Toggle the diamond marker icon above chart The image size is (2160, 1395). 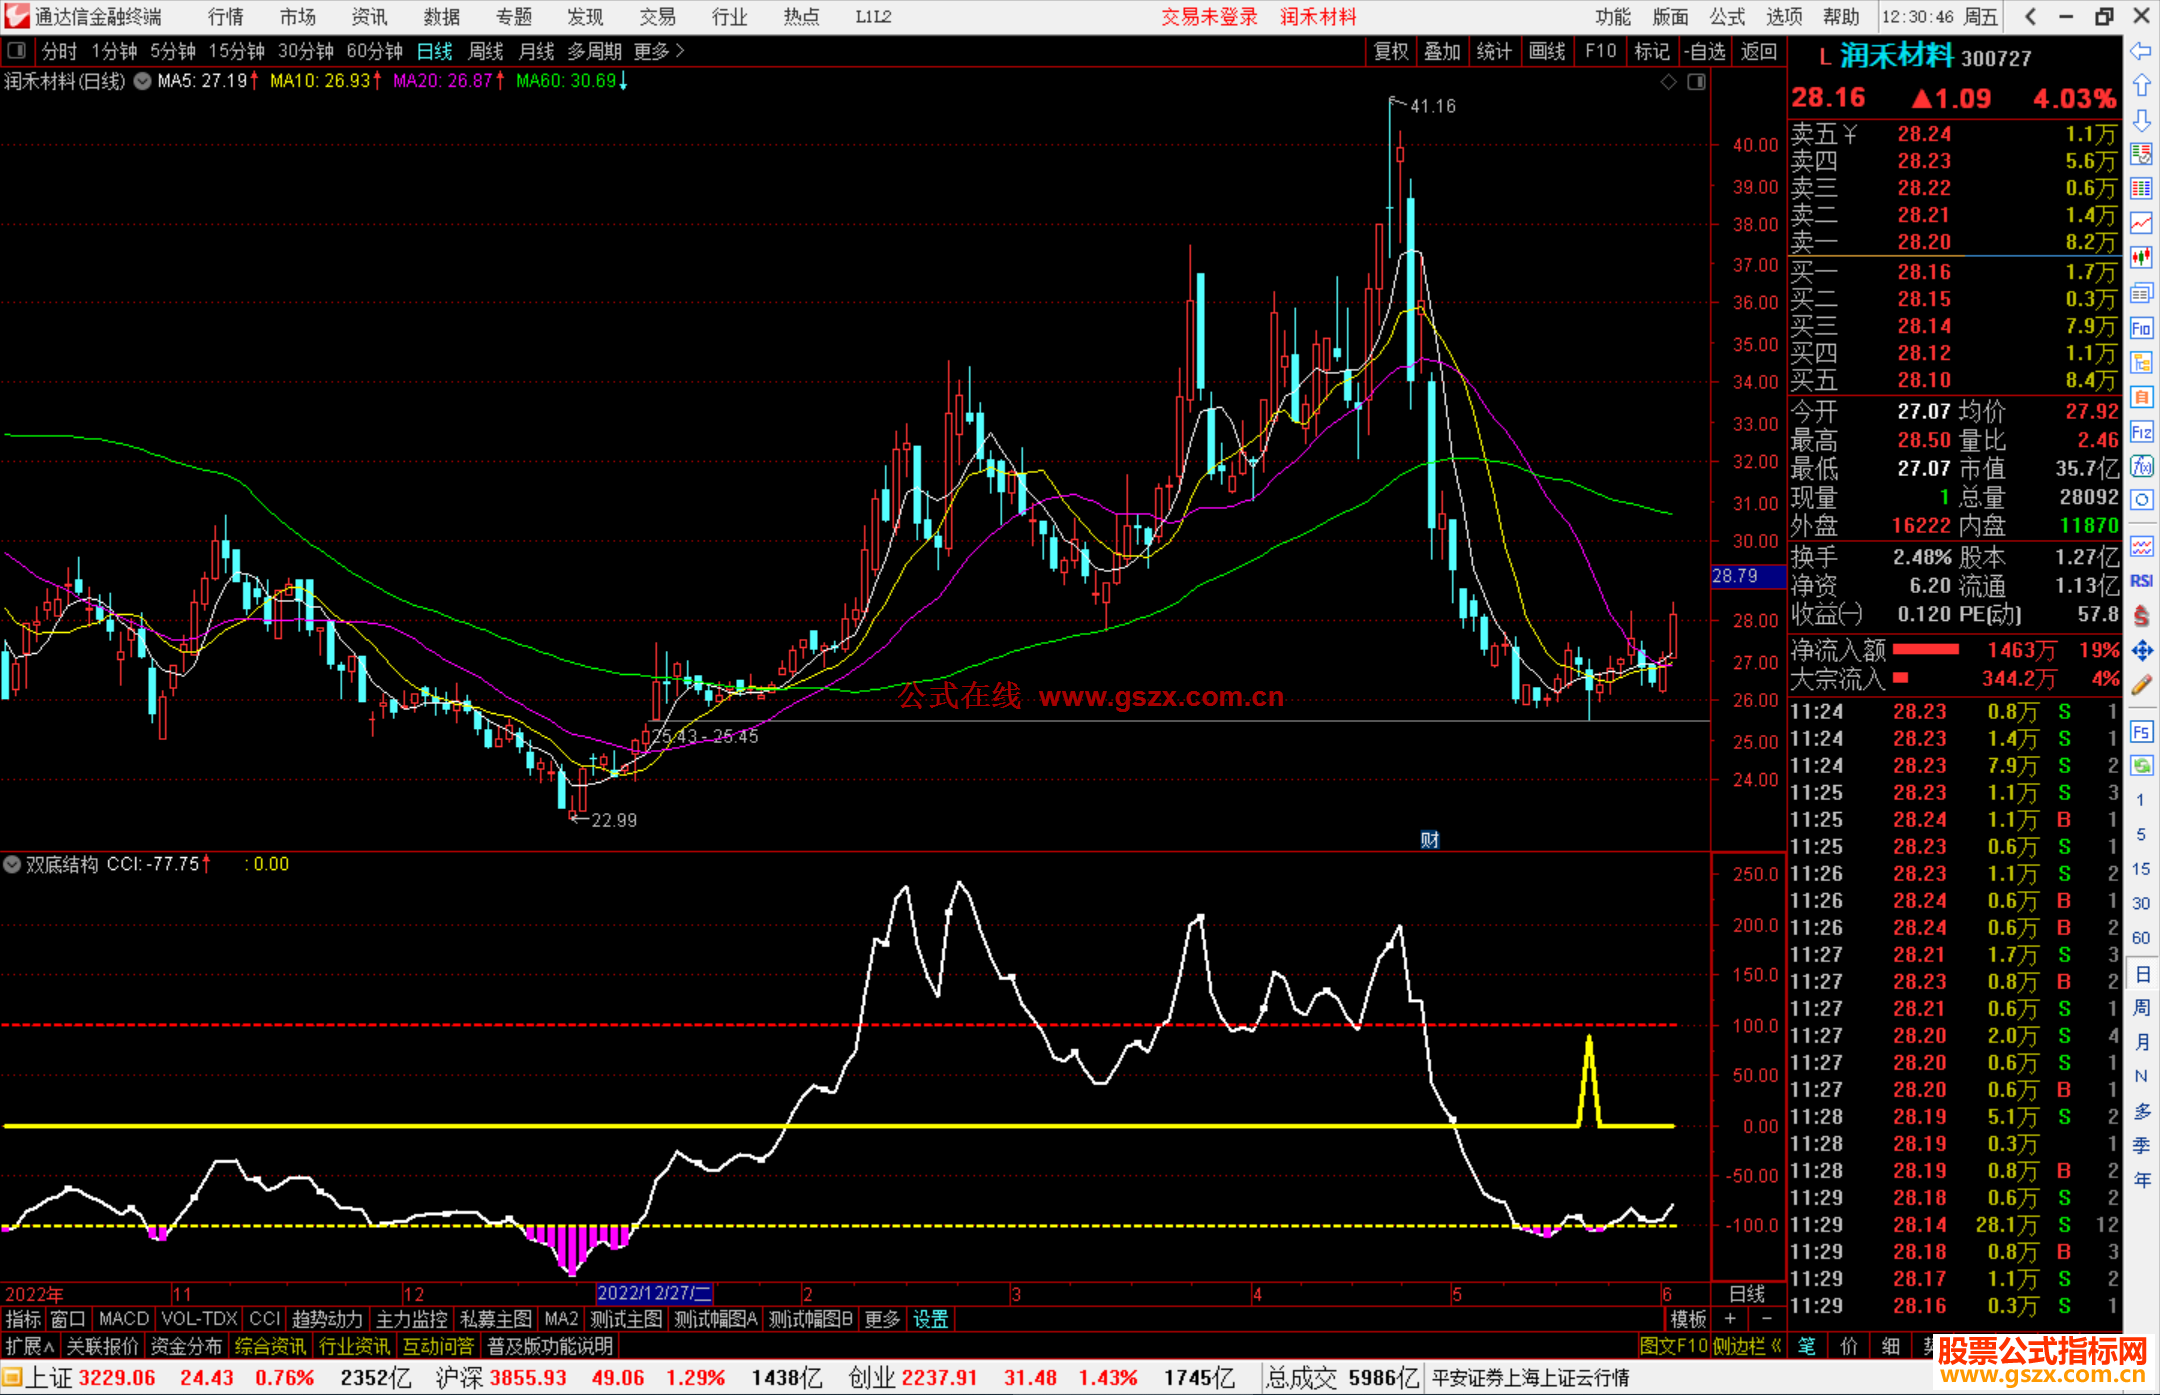coord(1668,82)
